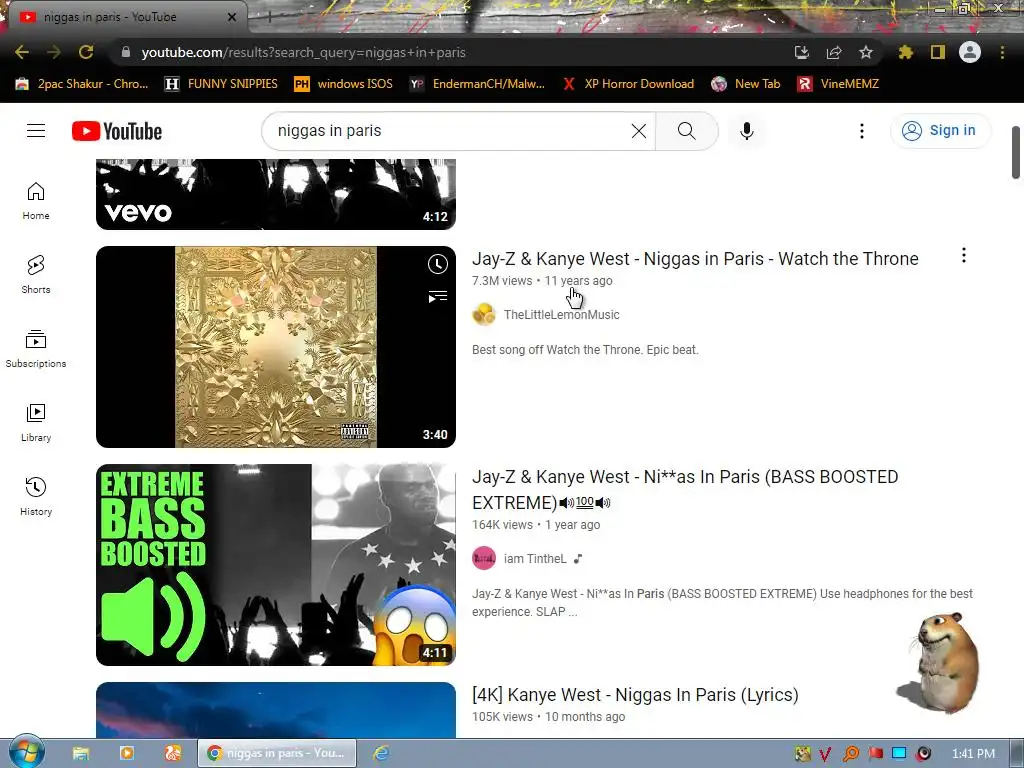
Task: Open Chrome three-dot menu
Action: [x=1002, y=52]
